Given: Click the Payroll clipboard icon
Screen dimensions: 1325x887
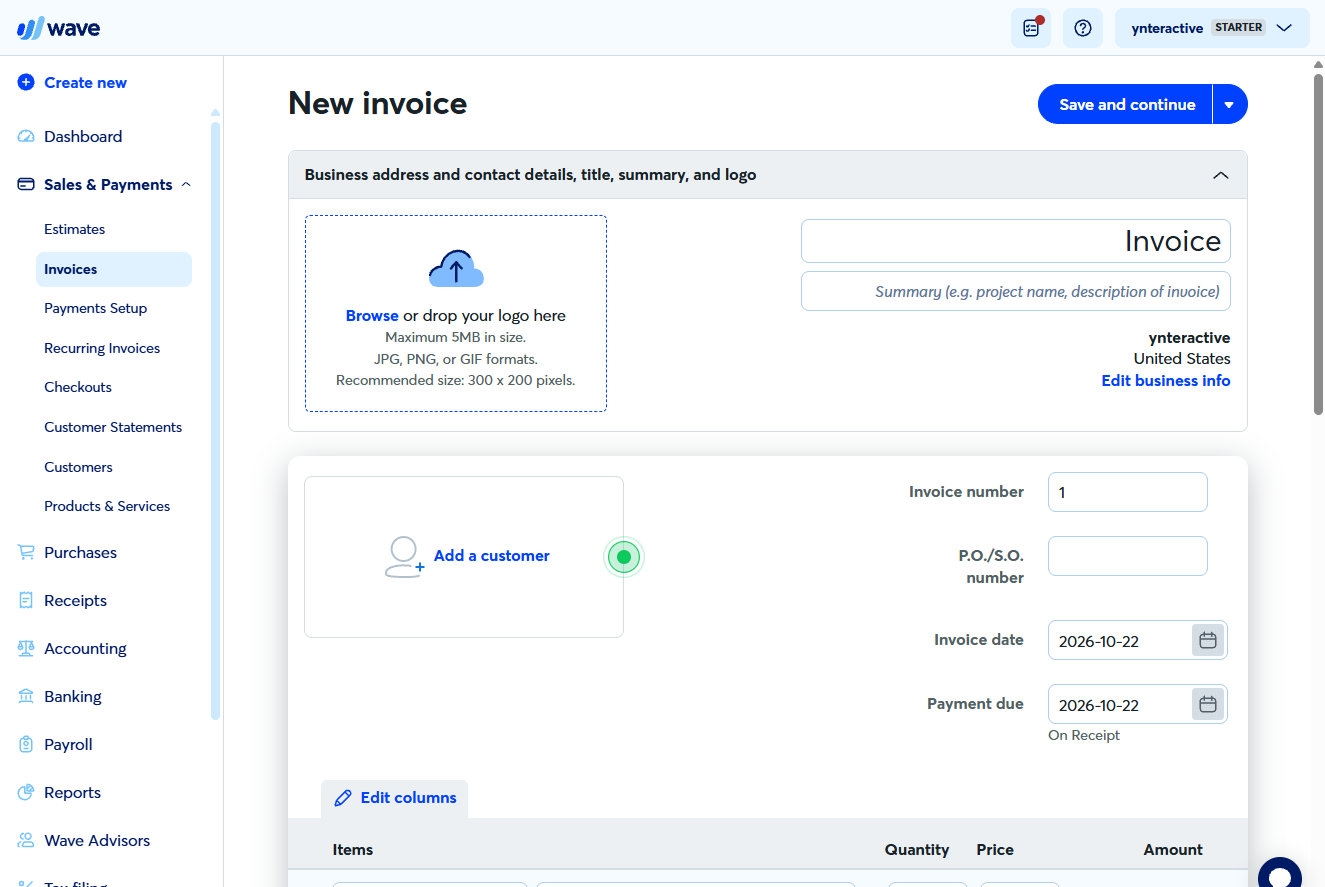Looking at the screenshot, I should click(26, 745).
